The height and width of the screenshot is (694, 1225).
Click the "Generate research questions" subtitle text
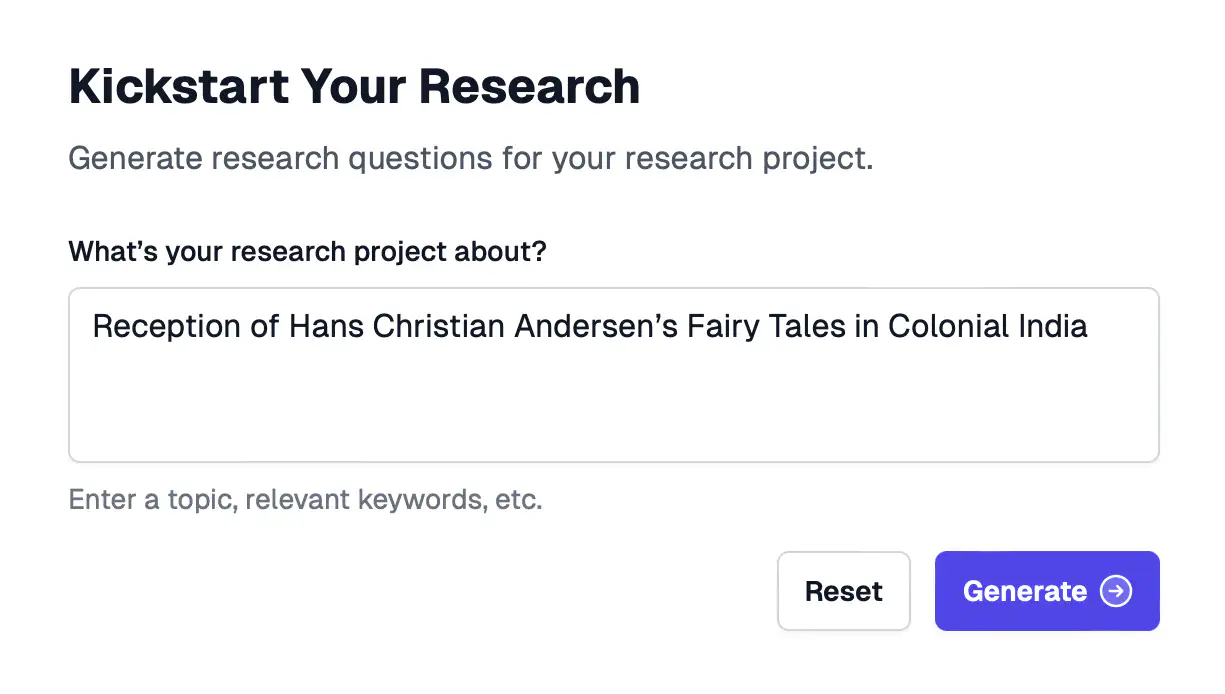(470, 158)
